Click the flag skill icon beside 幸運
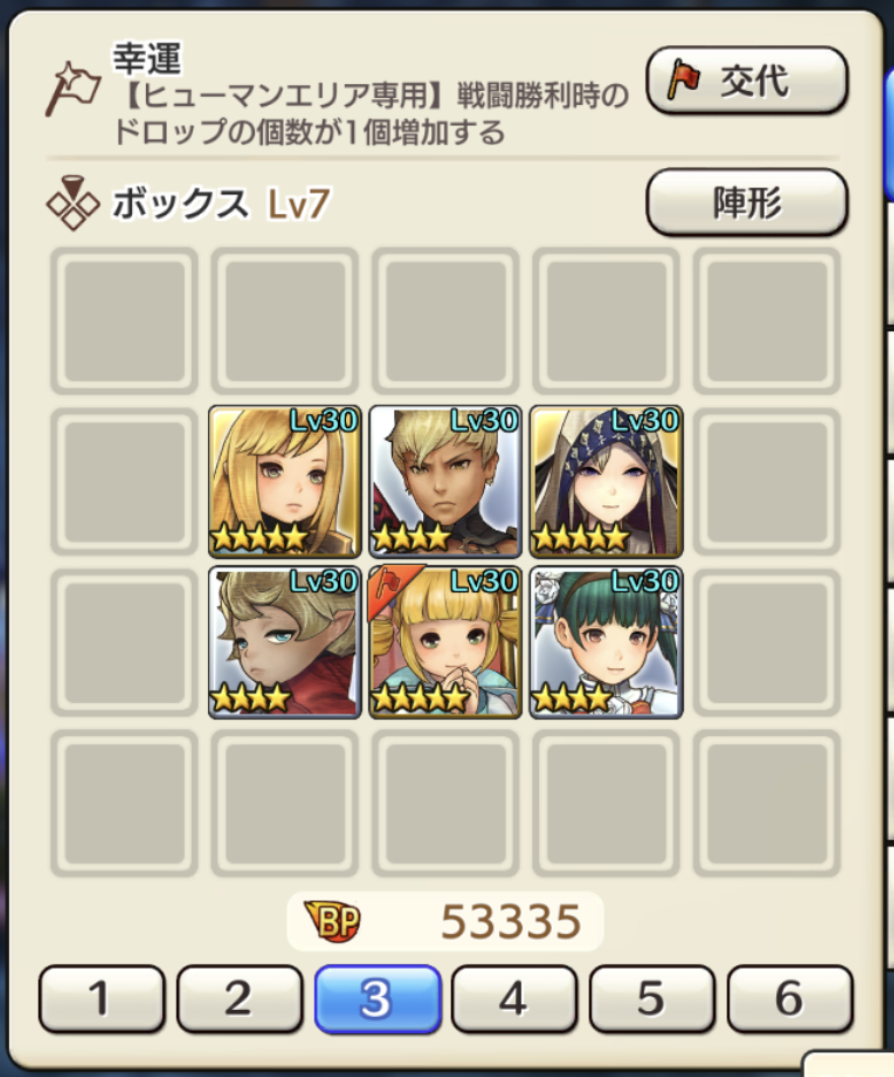The height and width of the screenshot is (1077, 894). pos(72,89)
